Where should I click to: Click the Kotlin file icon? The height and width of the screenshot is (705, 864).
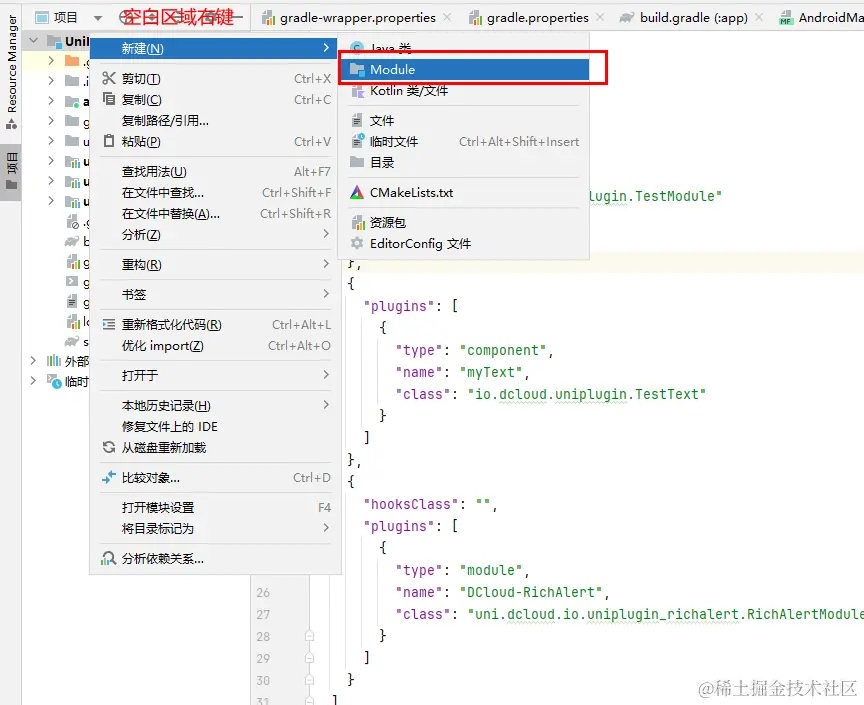(x=358, y=91)
